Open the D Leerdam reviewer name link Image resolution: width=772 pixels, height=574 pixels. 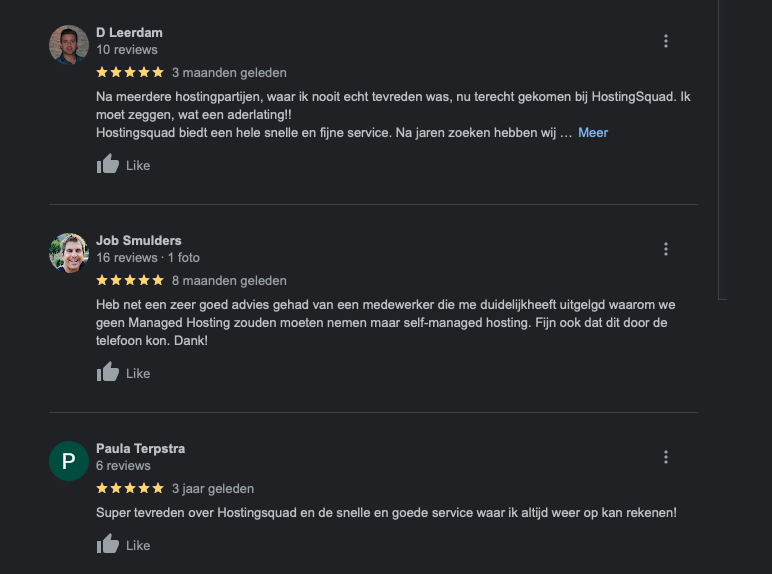tap(129, 33)
